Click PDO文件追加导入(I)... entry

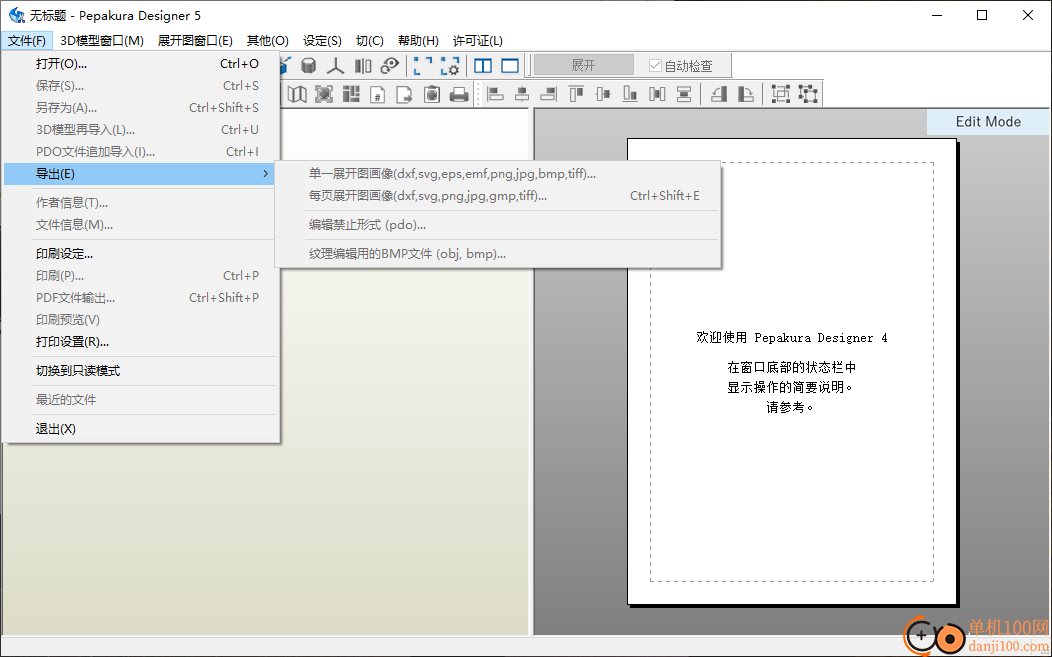point(140,152)
